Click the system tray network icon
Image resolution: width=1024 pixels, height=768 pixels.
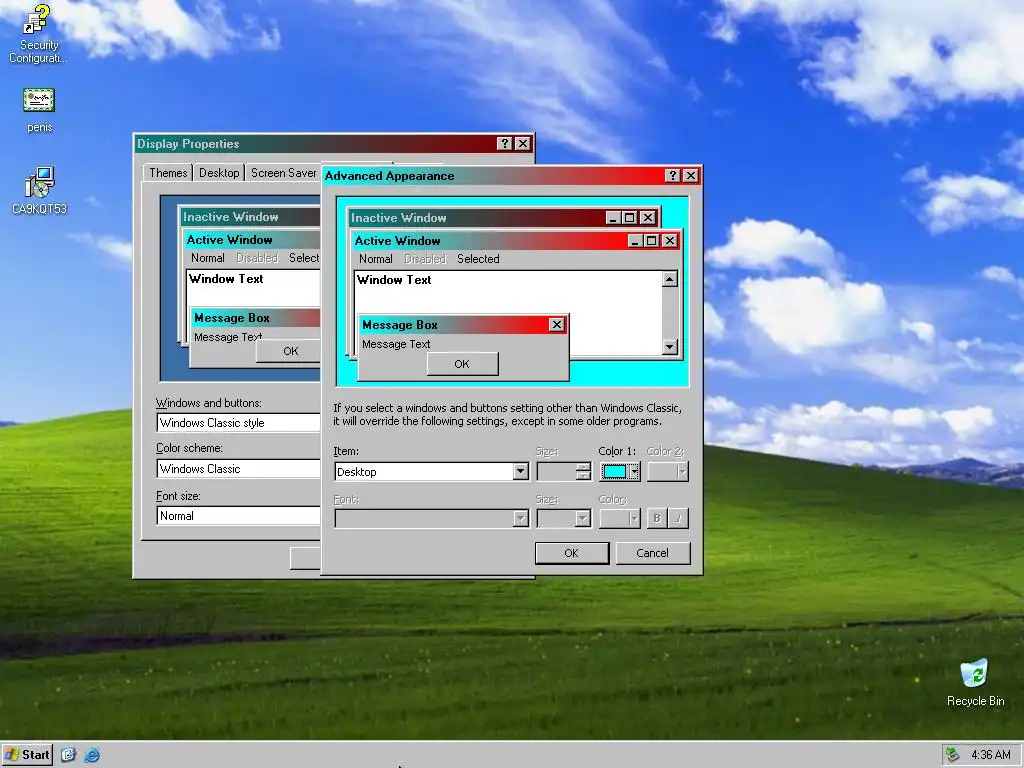pos(953,755)
